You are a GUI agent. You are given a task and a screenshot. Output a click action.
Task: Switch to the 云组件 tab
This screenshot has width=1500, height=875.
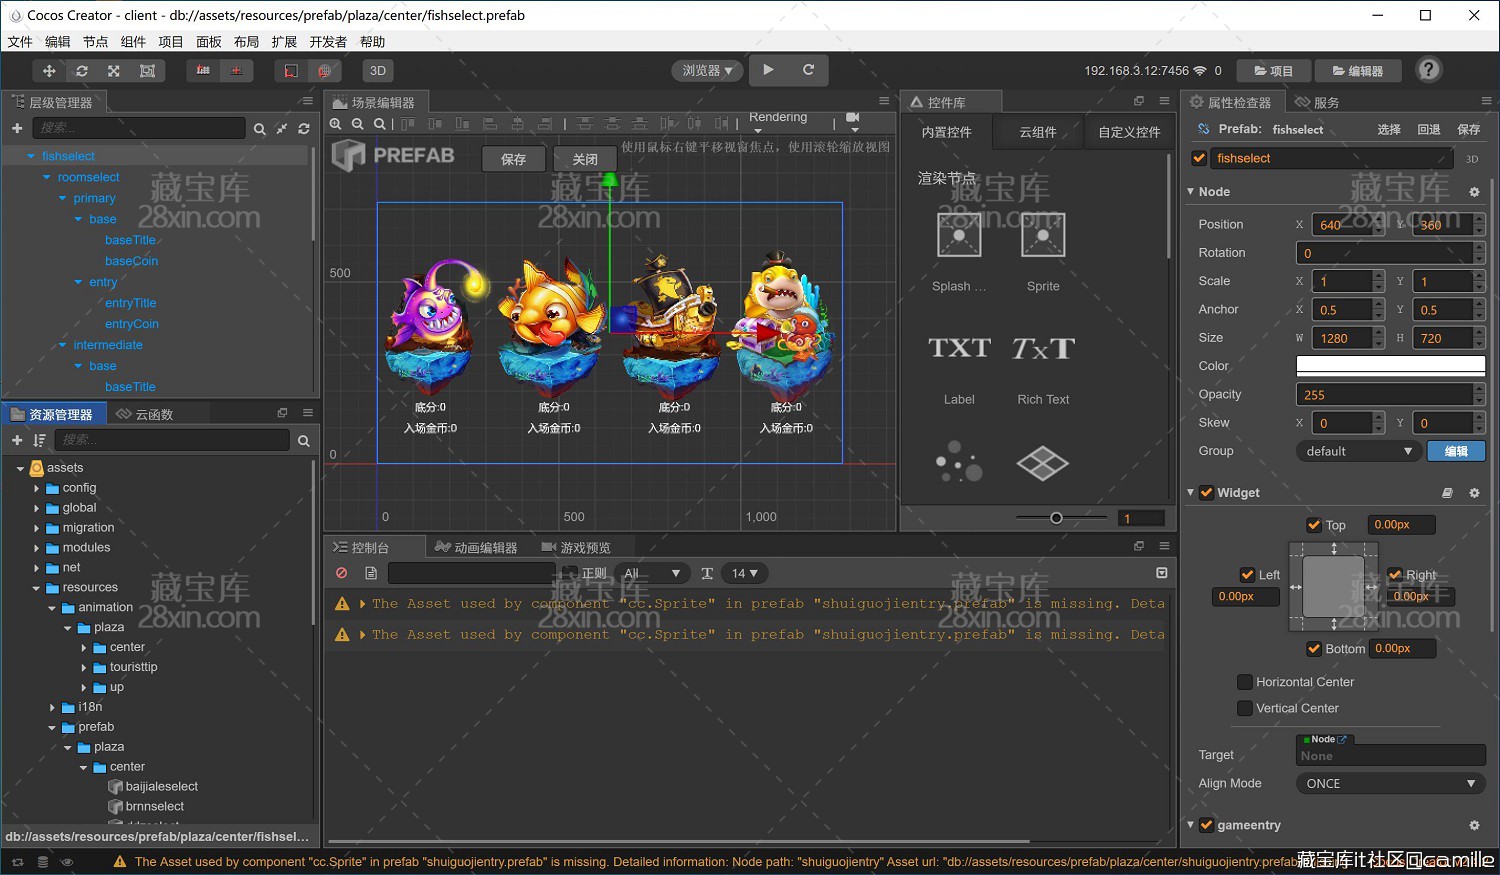(x=1038, y=132)
